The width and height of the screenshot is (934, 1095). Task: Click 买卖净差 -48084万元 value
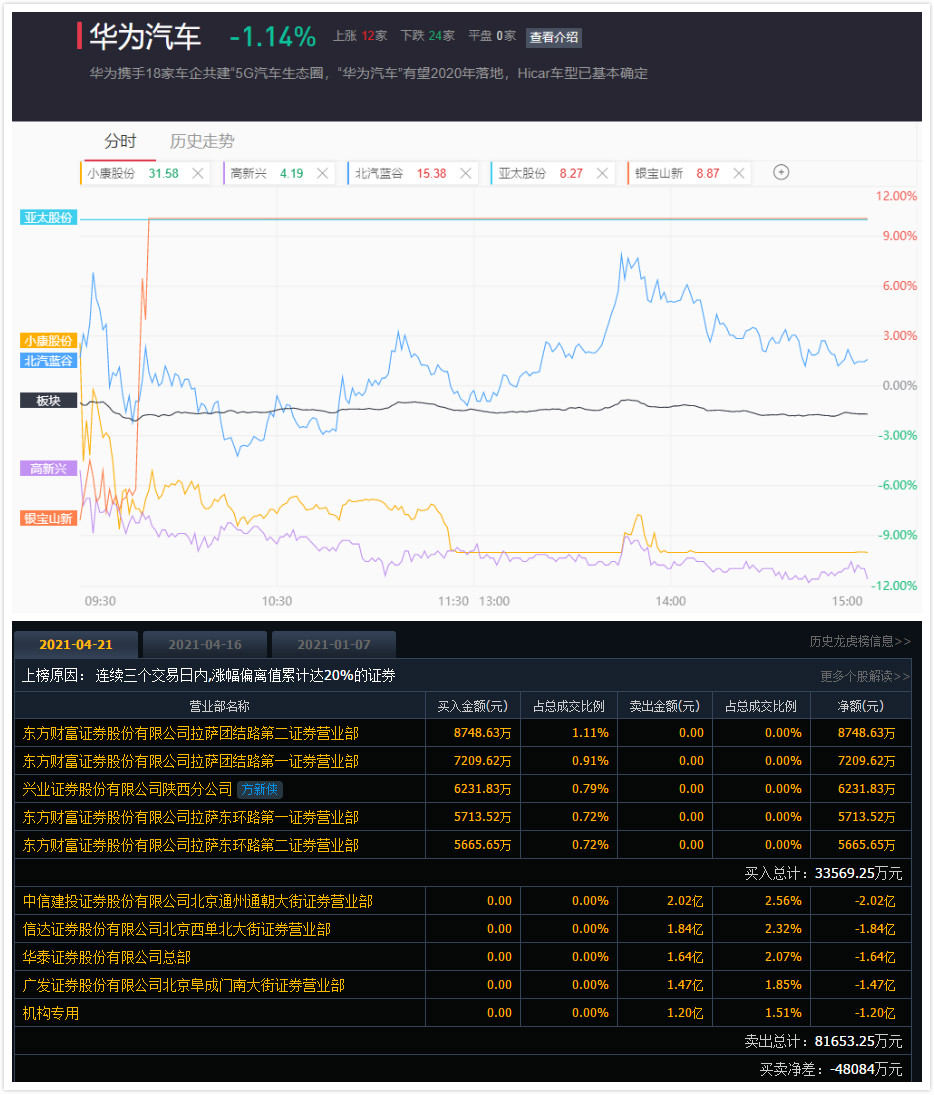(831, 1069)
